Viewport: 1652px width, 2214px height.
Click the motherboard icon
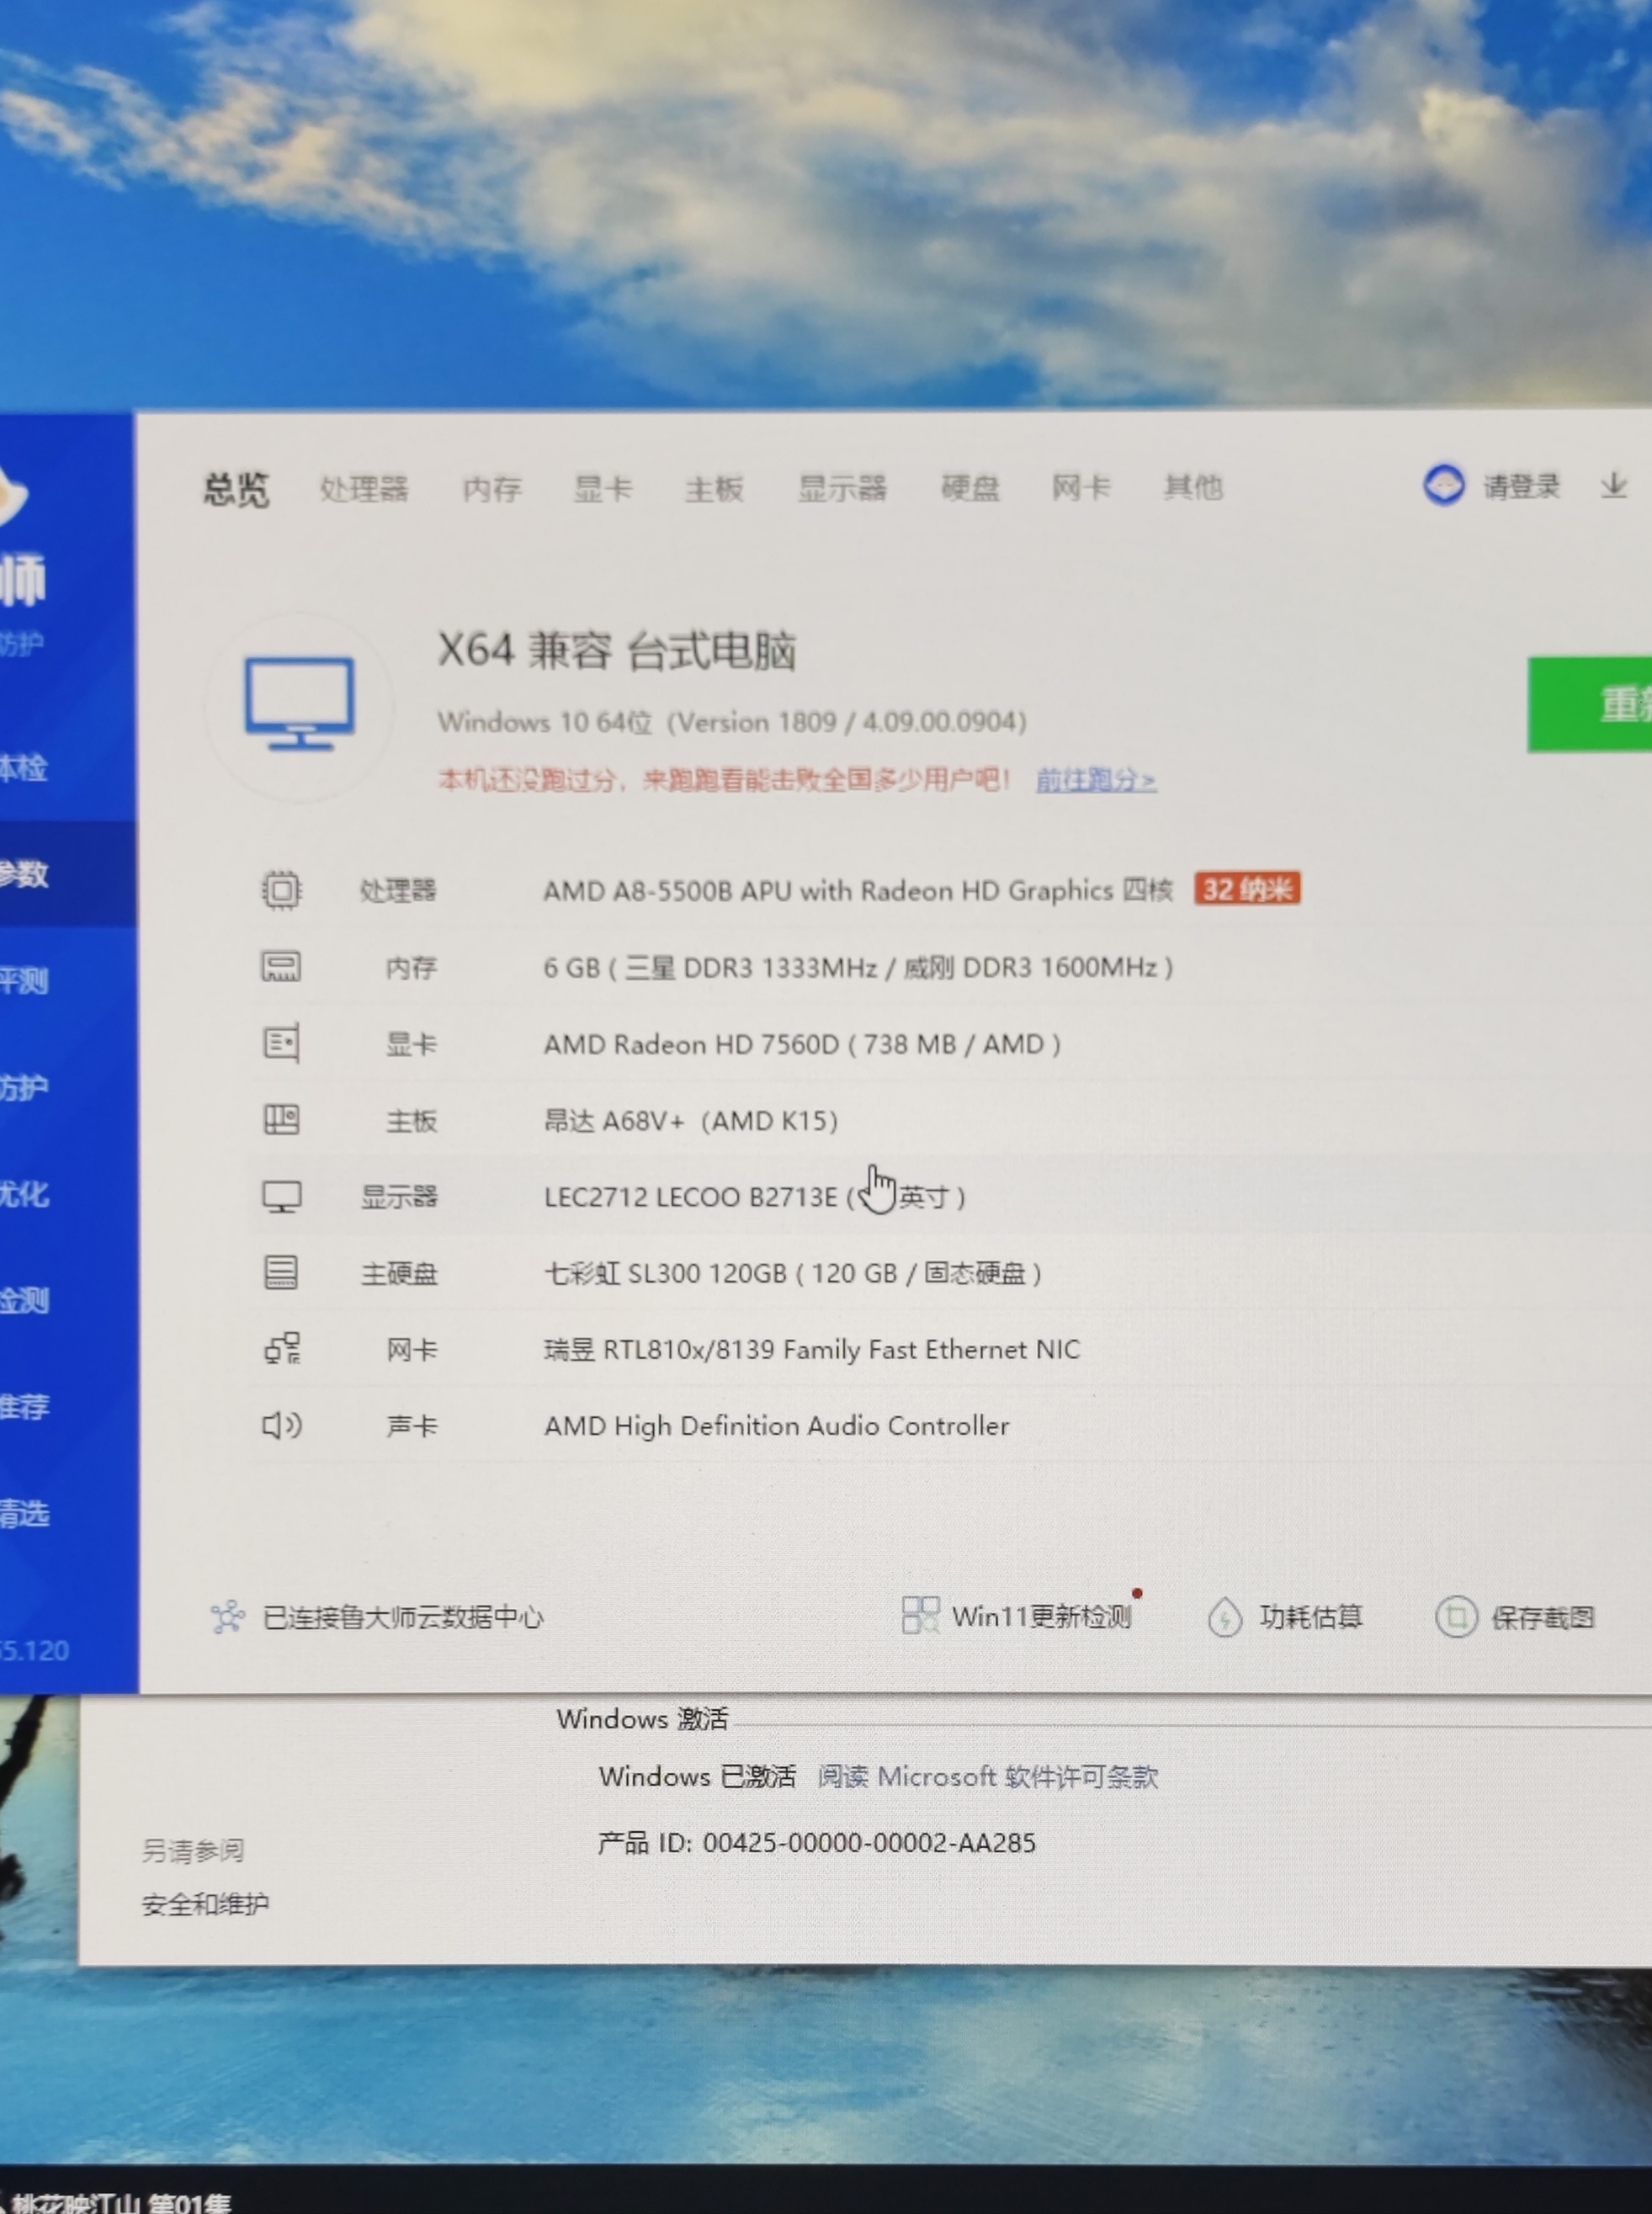(281, 1119)
